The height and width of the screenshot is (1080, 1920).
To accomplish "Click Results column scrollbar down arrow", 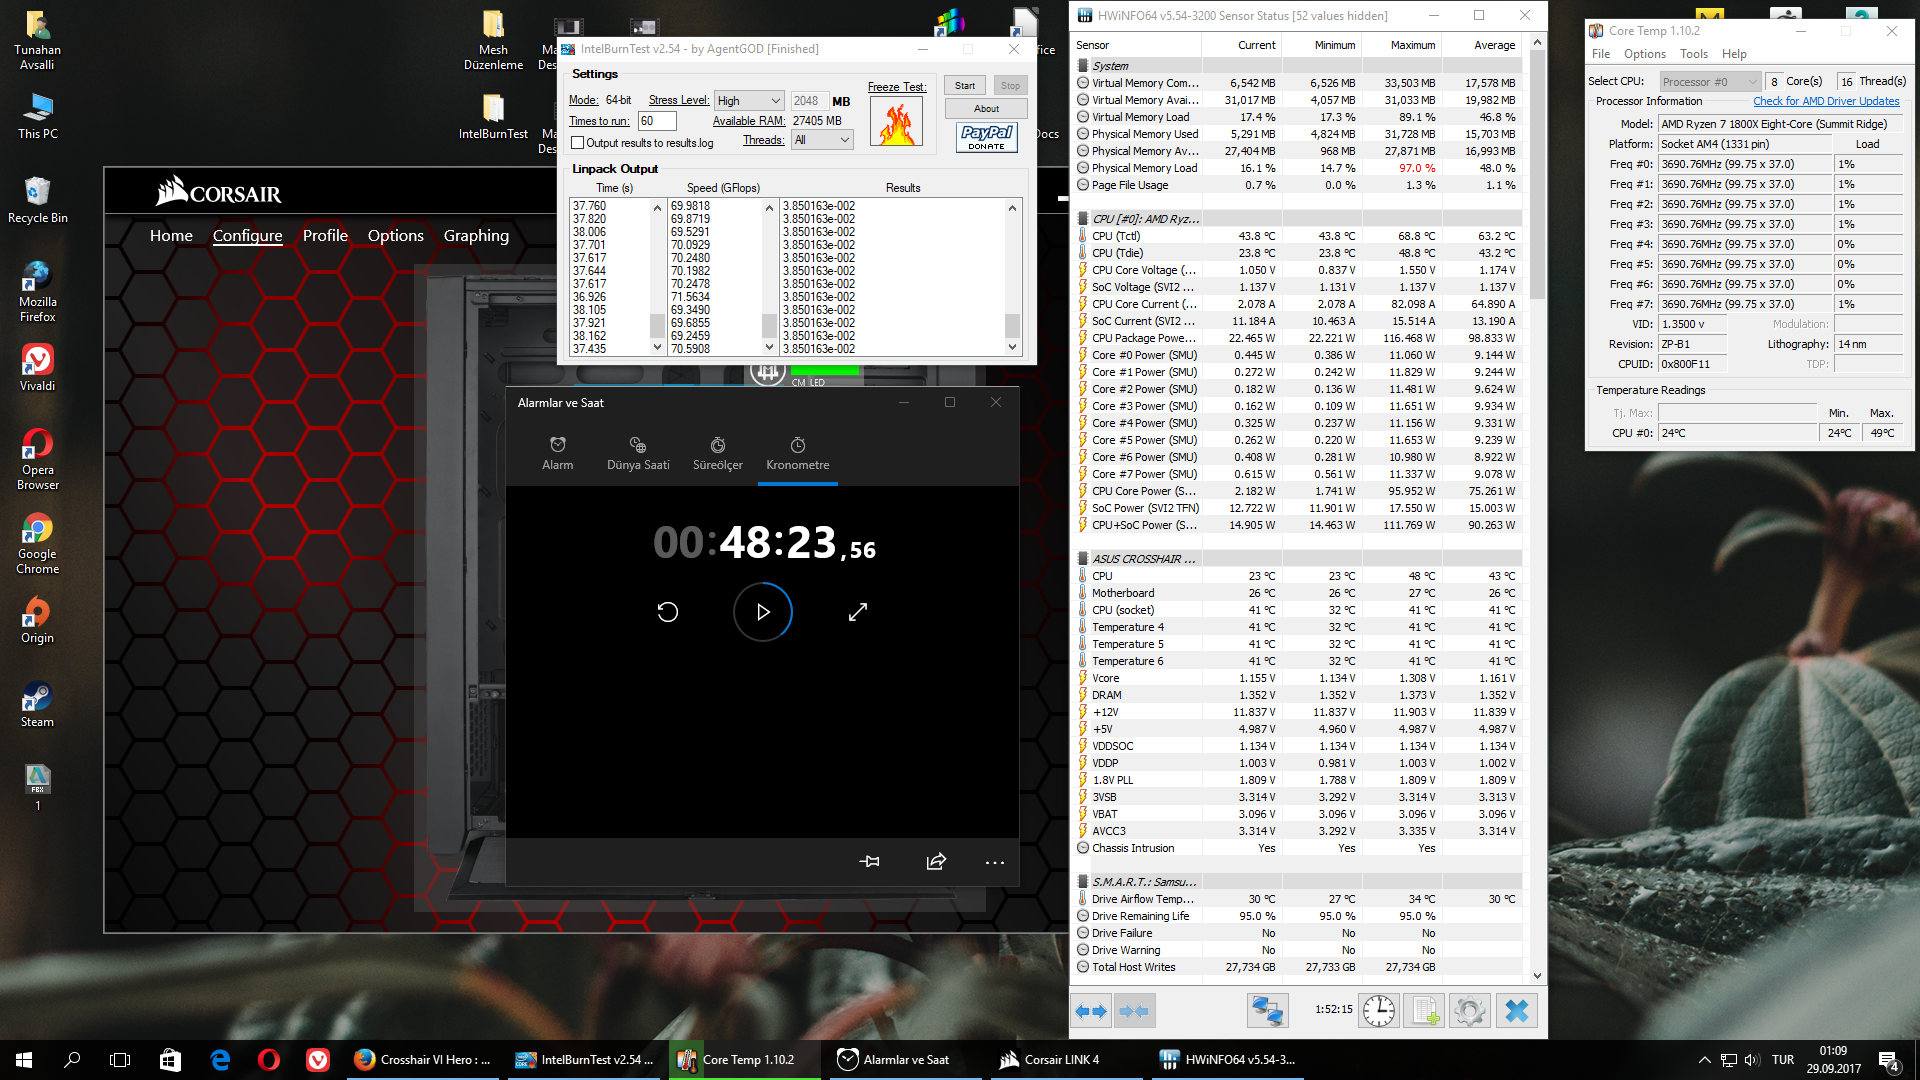I will (1013, 347).
